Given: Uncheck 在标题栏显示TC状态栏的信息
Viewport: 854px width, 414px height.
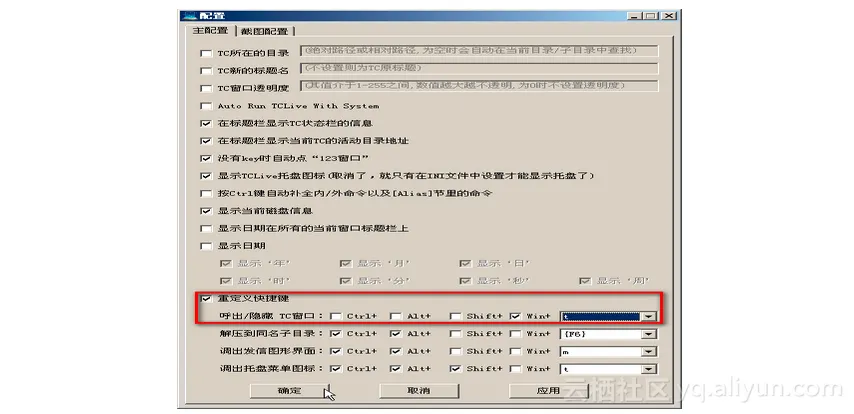Looking at the screenshot, I should [x=206, y=124].
